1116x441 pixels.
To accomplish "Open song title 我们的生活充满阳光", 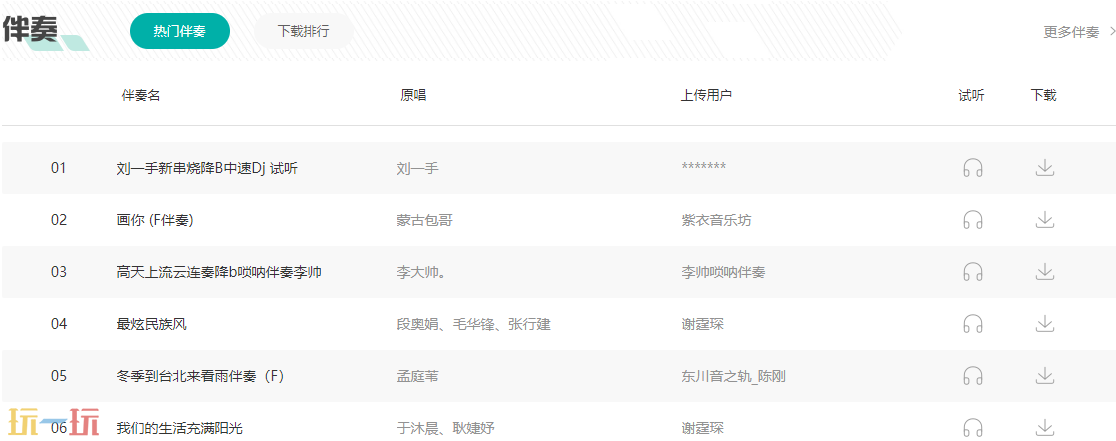I will pyautogui.click(x=179, y=428).
